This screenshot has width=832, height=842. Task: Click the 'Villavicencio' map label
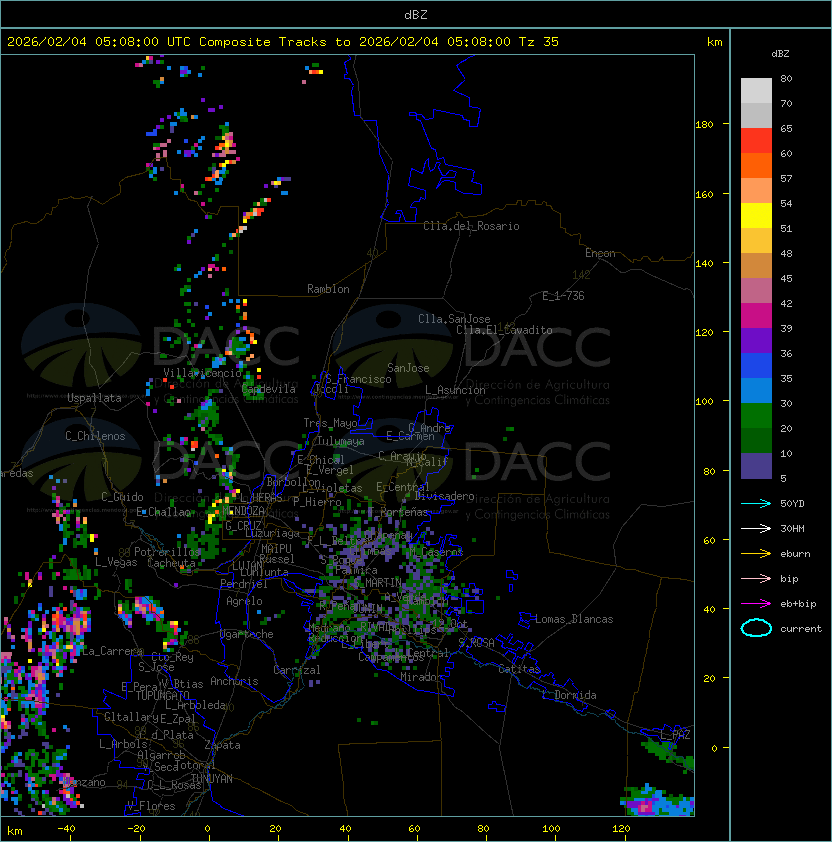click(202, 373)
